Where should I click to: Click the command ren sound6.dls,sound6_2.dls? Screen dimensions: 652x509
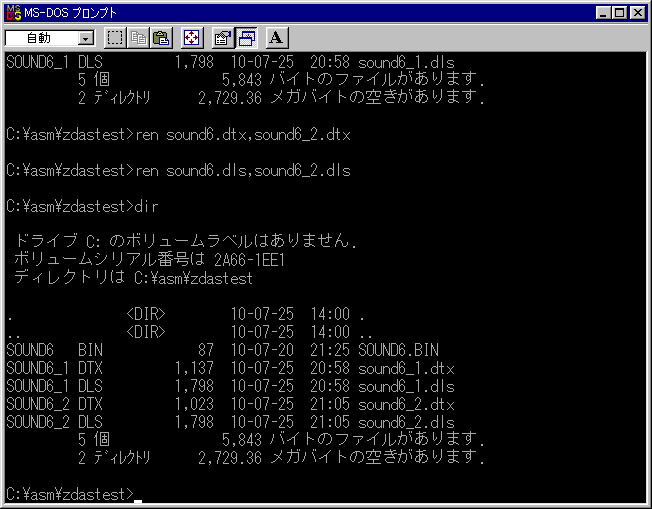243,171
